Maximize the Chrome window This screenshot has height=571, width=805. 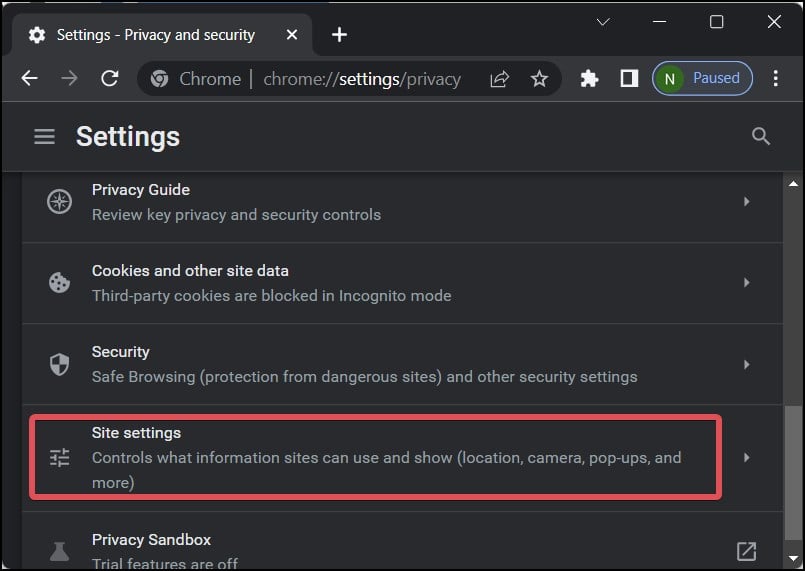click(x=716, y=22)
